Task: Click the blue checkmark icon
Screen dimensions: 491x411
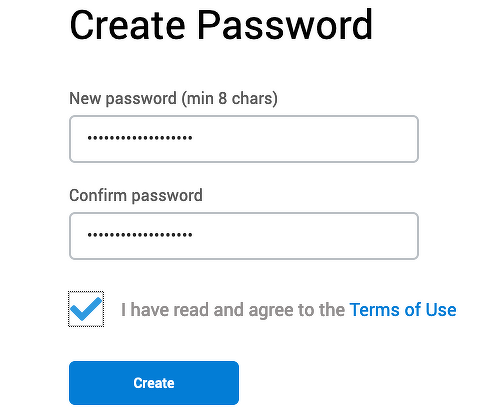Action: 86,309
